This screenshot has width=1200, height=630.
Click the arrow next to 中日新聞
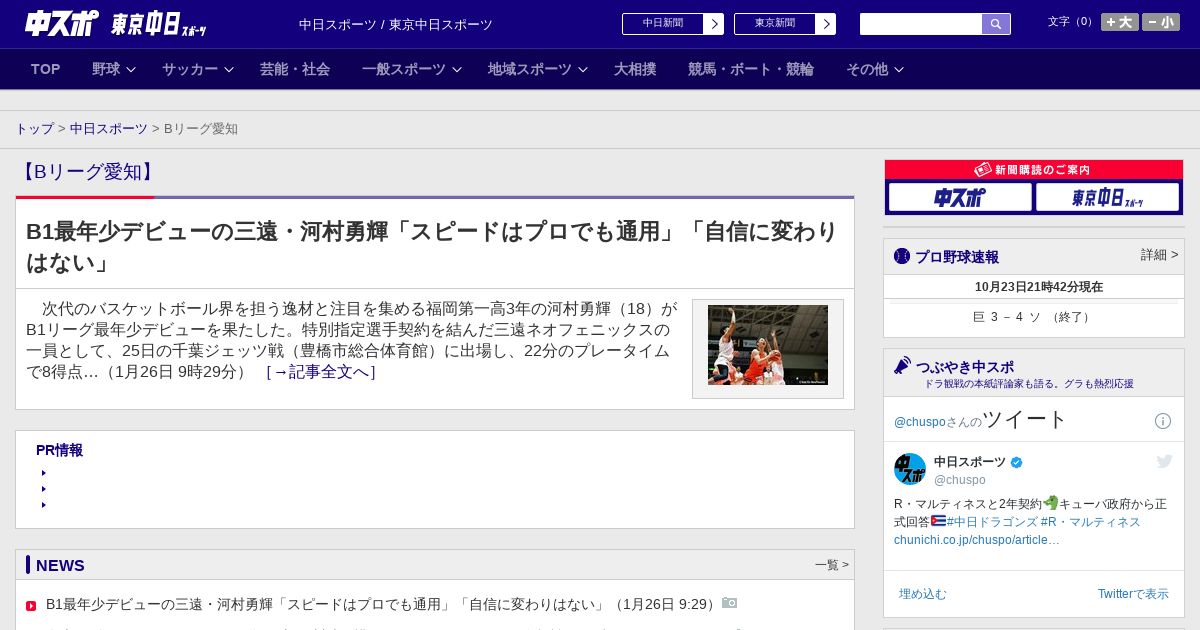pos(714,24)
